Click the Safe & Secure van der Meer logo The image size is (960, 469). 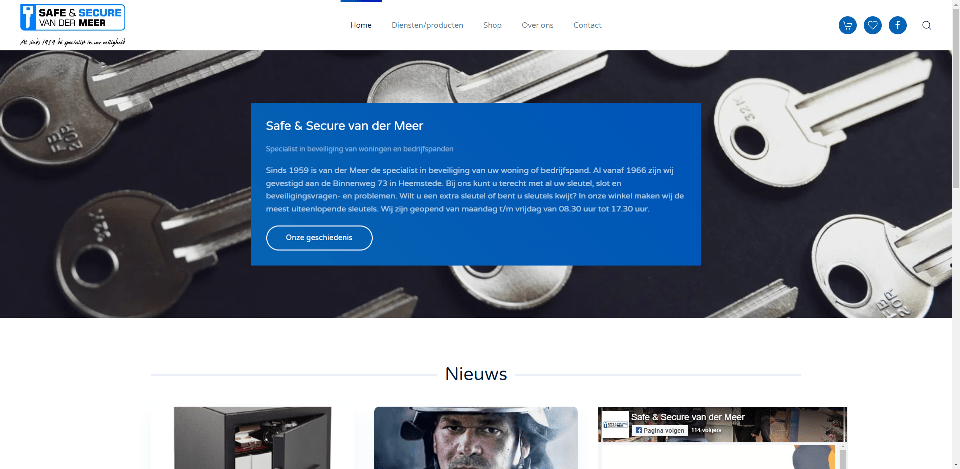point(73,25)
